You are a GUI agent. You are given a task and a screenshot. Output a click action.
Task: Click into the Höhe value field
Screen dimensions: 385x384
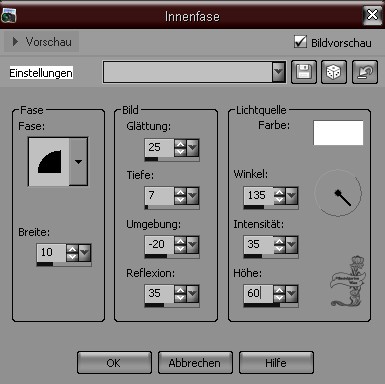point(258,293)
